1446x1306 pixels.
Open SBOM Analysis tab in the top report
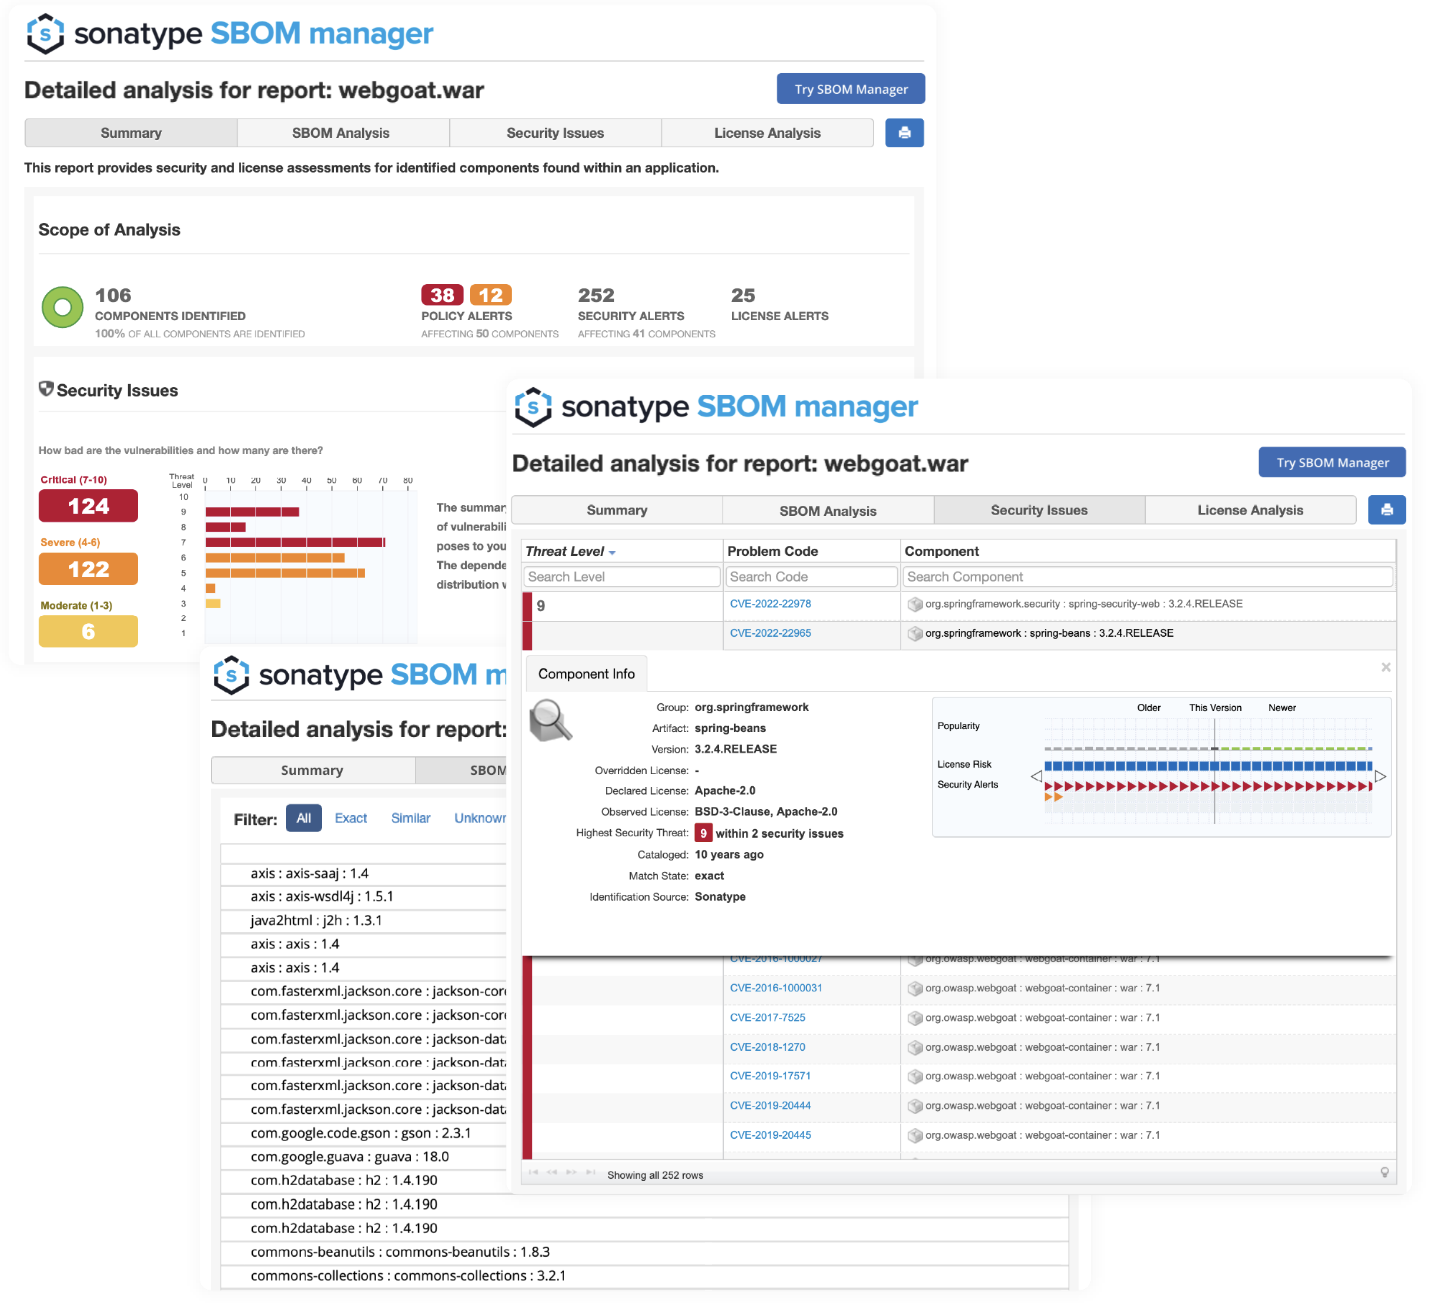(341, 133)
